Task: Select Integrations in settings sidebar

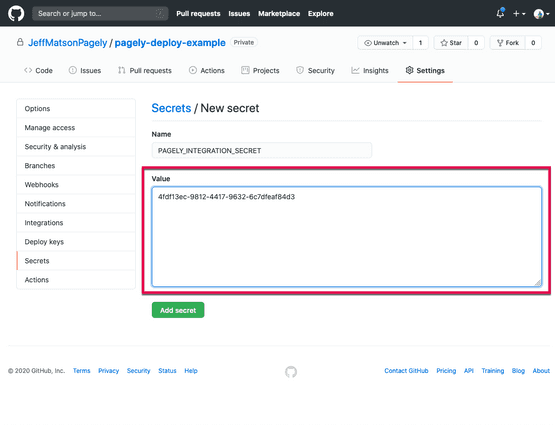Action: click(x=76, y=223)
